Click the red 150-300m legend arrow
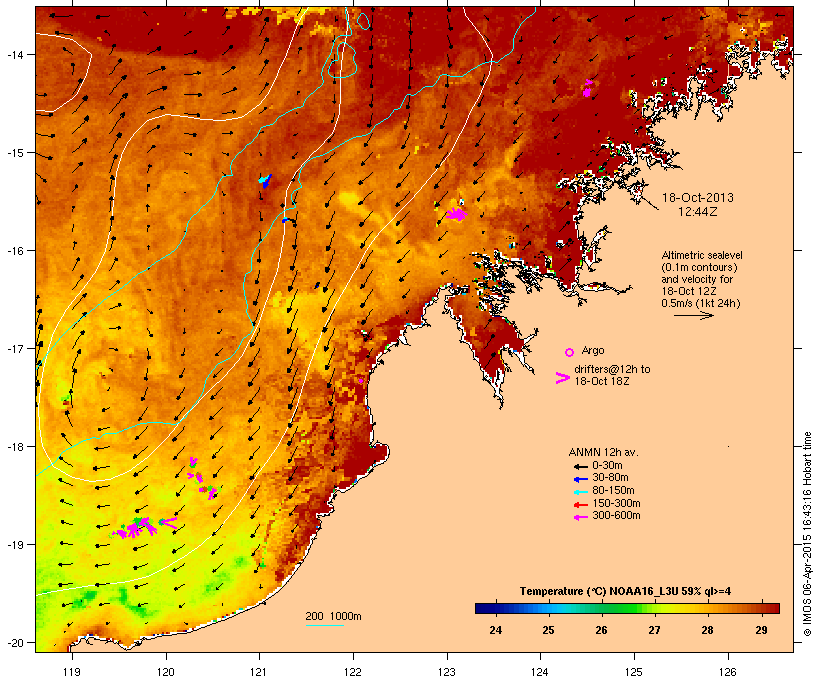The image size is (820, 680). coord(580,505)
